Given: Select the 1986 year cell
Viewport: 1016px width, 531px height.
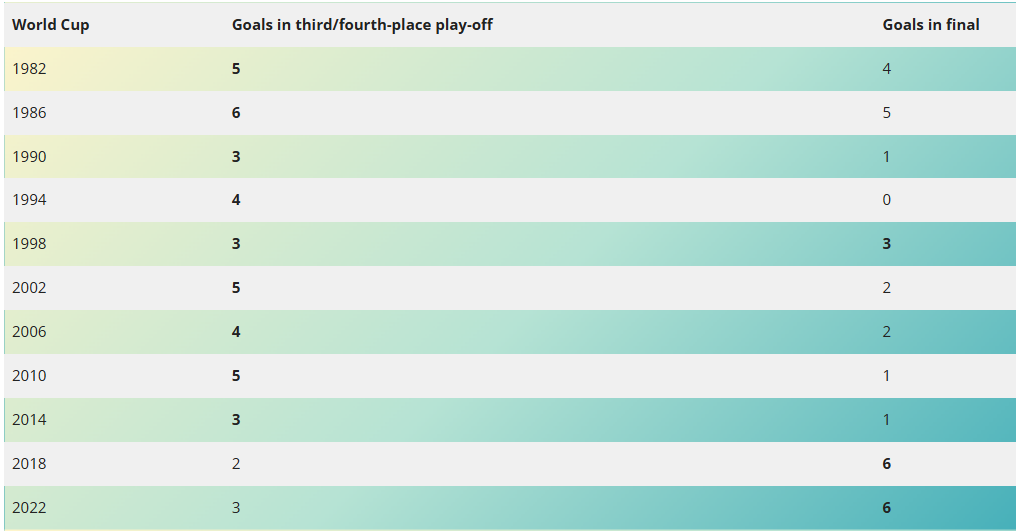Looking at the screenshot, I should click(x=29, y=113).
